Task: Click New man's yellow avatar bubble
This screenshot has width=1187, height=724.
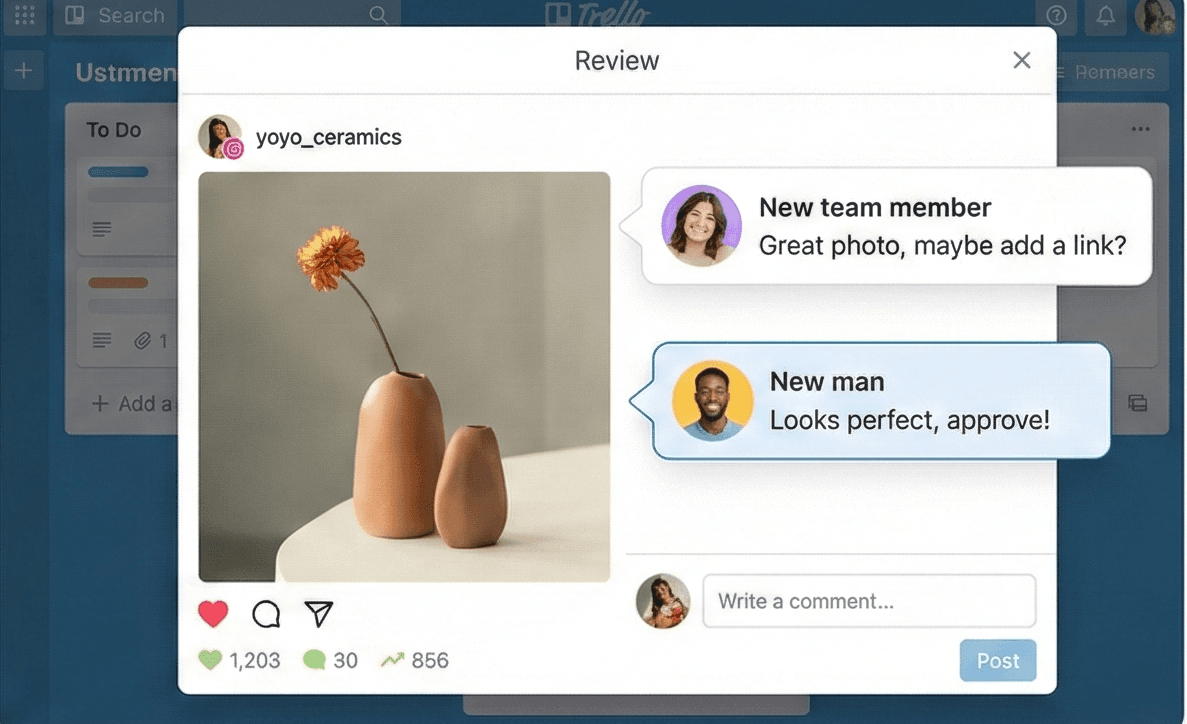Action: (x=713, y=400)
